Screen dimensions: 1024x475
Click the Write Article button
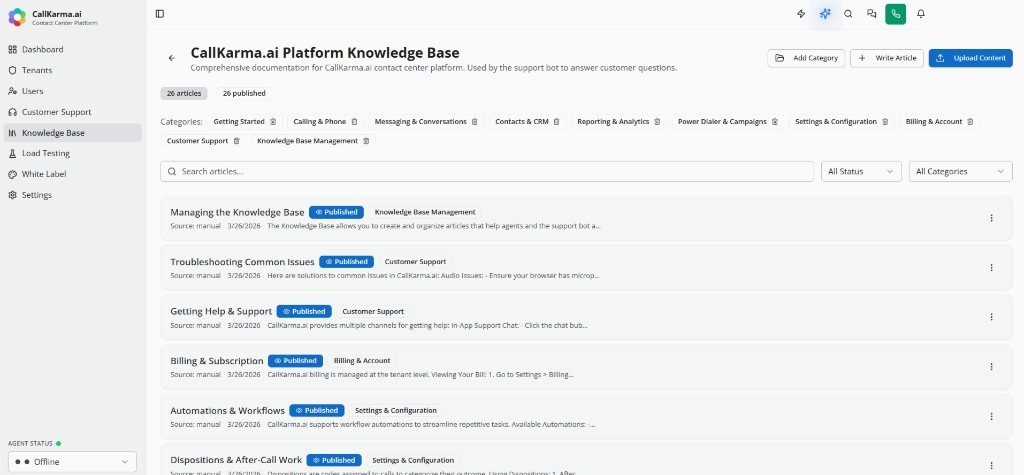click(887, 58)
